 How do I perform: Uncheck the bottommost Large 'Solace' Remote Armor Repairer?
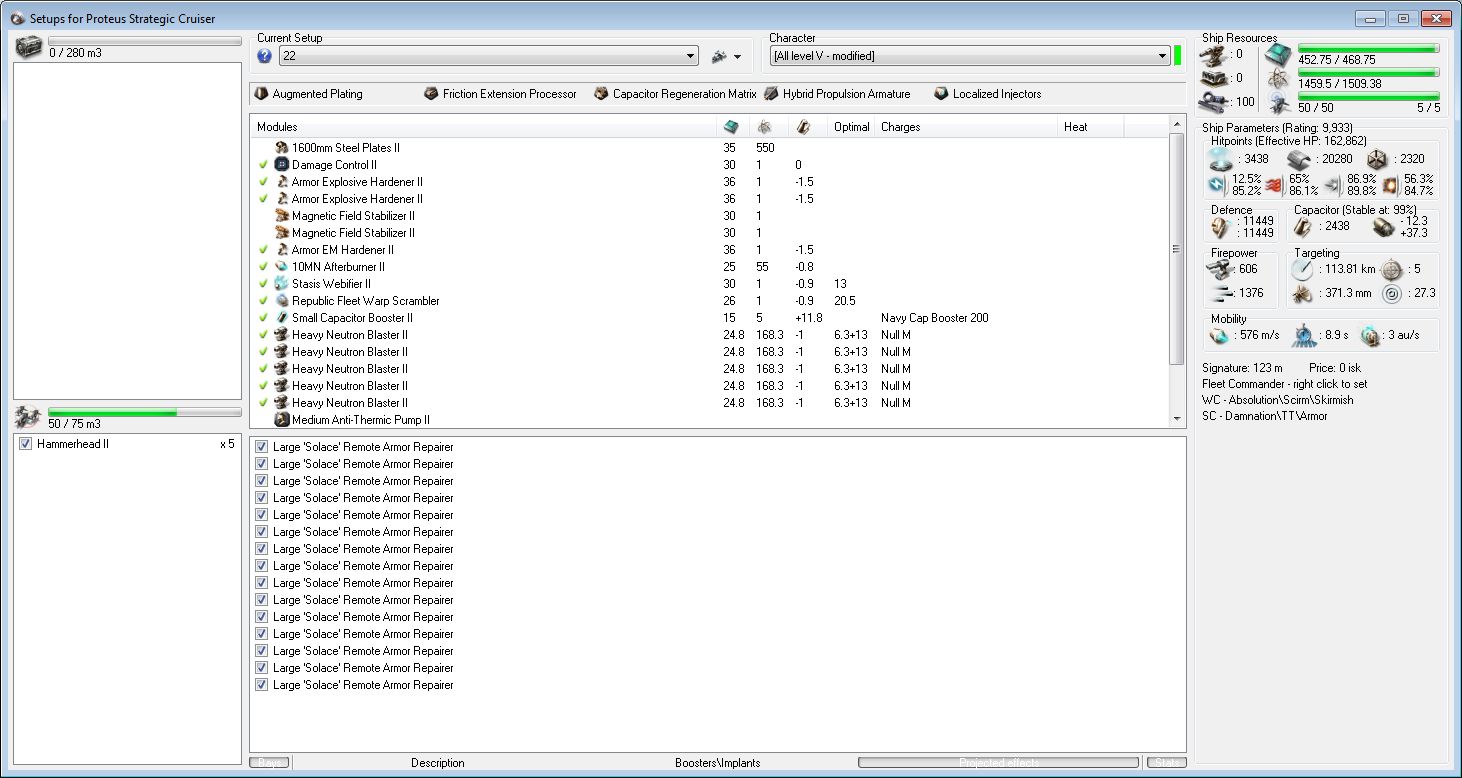pos(262,685)
